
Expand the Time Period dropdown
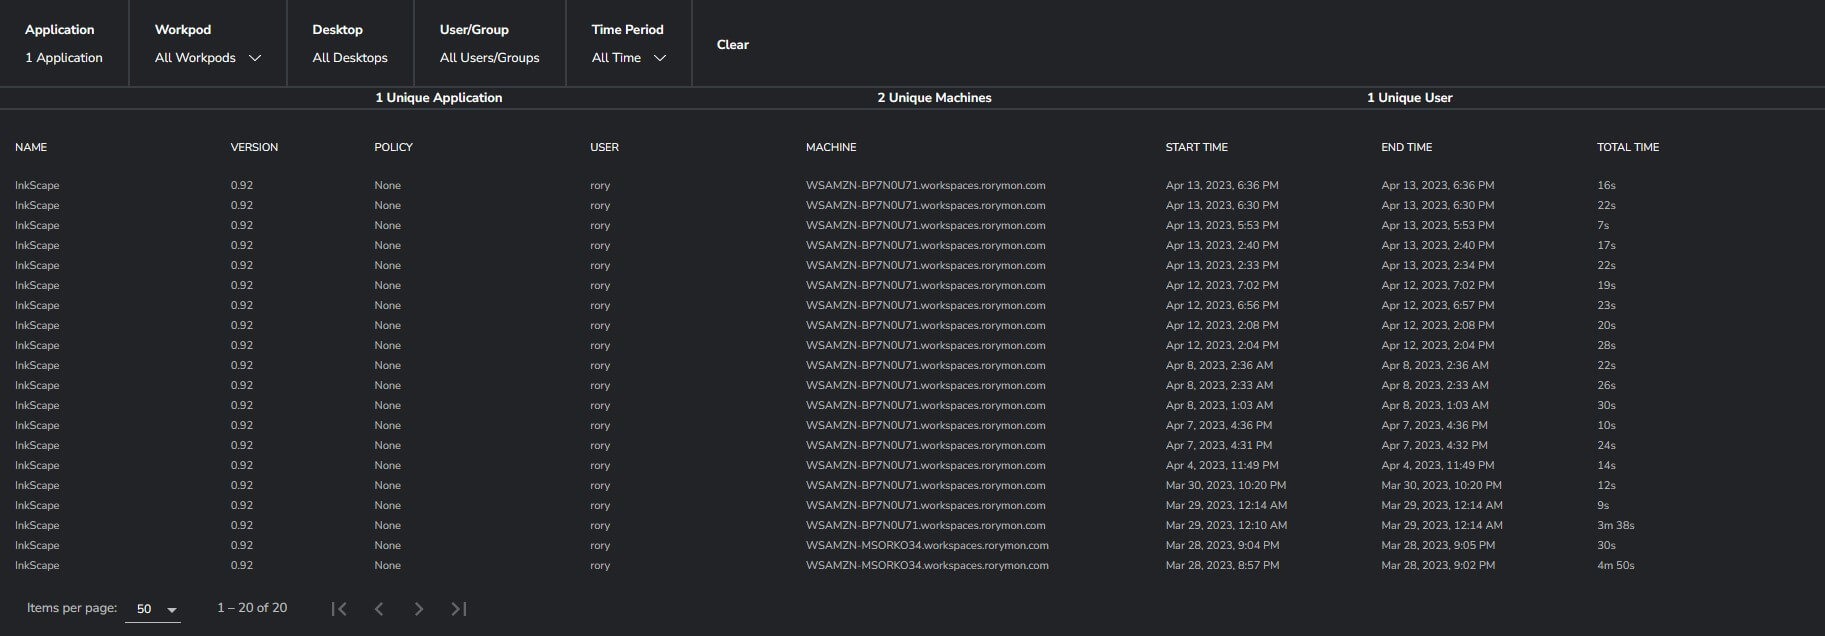point(628,58)
